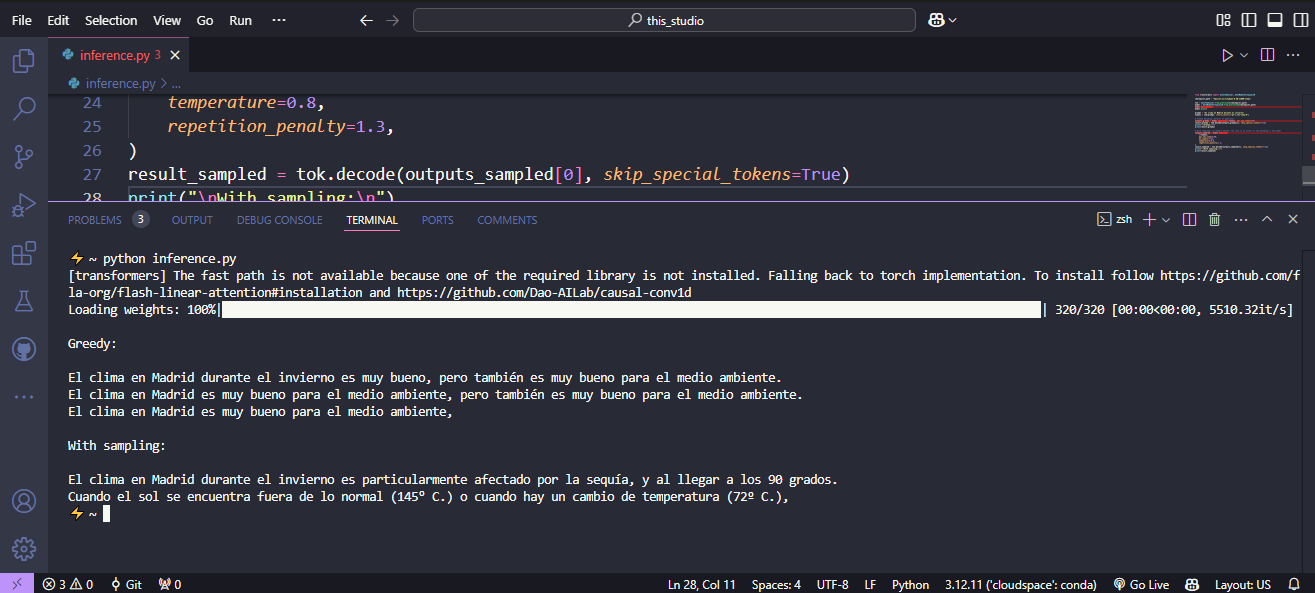The height and width of the screenshot is (593, 1315).
Task: Open the Explorer view in activity bar
Action: (x=24, y=62)
